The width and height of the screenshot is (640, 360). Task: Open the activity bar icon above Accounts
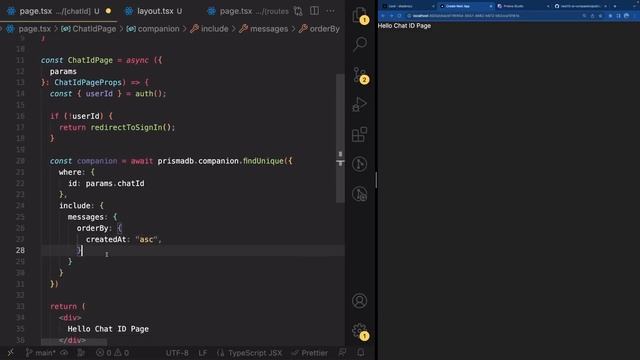[x=360, y=194]
